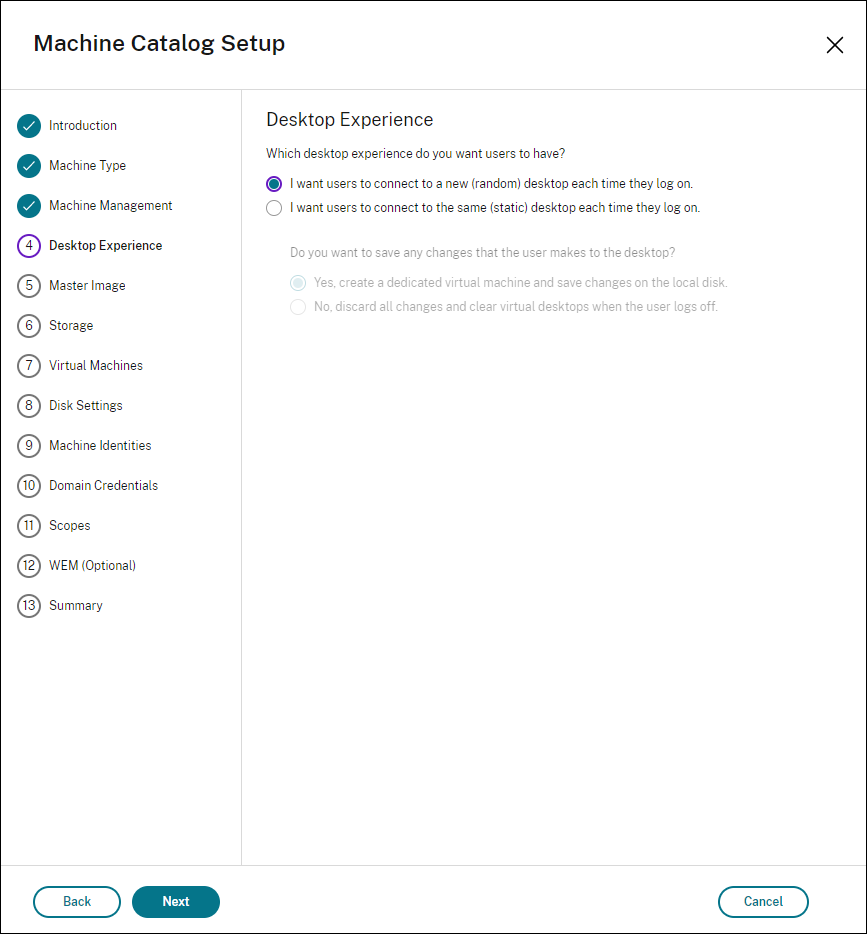The width and height of the screenshot is (867, 934).
Task: Open the Disk Settings step
Action: pos(86,406)
